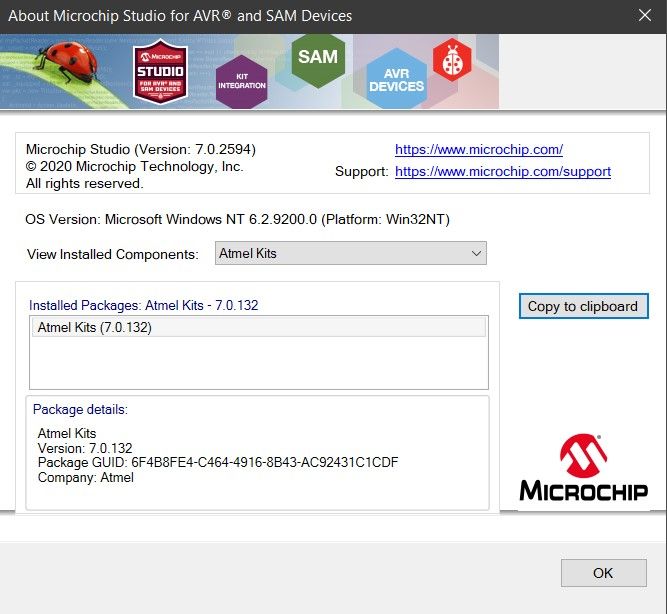The width and height of the screenshot is (667, 614).
Task: Click the ladybug photo on leaf
Action: click(x=67, y=62)
